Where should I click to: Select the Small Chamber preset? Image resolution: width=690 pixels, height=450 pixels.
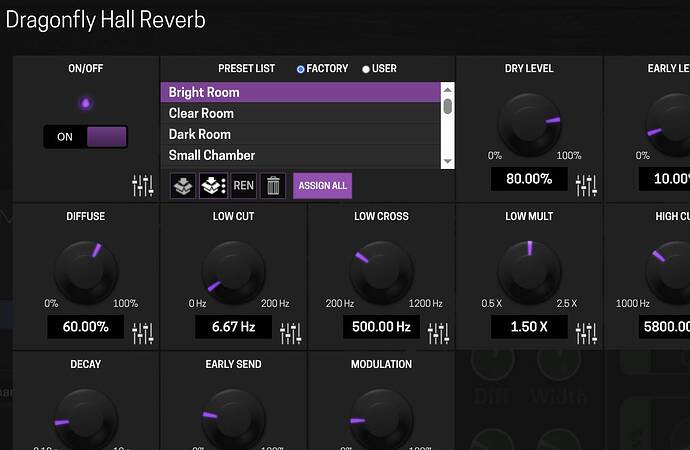point(301,155)
